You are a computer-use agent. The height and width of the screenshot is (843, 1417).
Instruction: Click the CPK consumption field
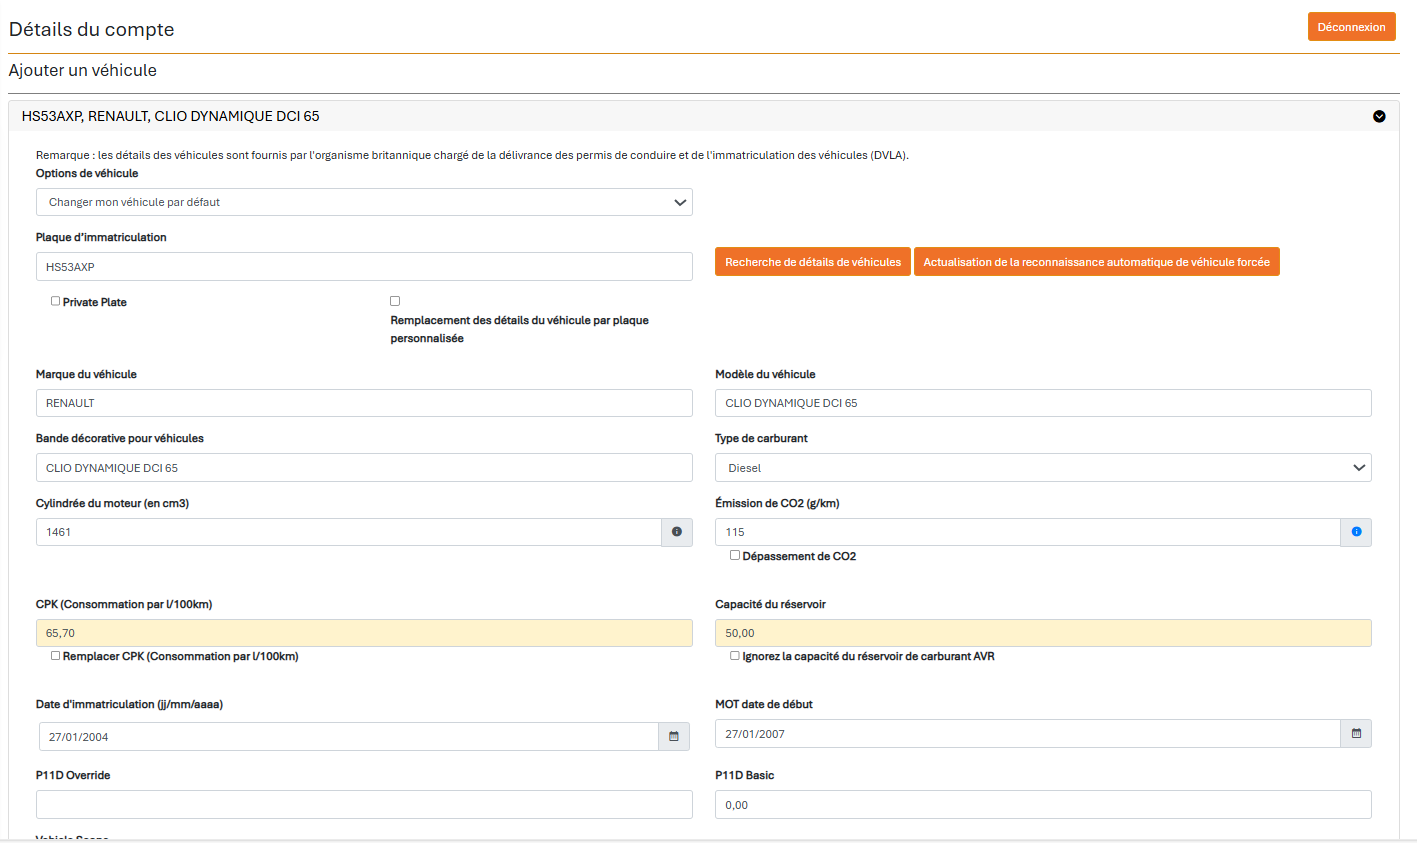(364, 633)
